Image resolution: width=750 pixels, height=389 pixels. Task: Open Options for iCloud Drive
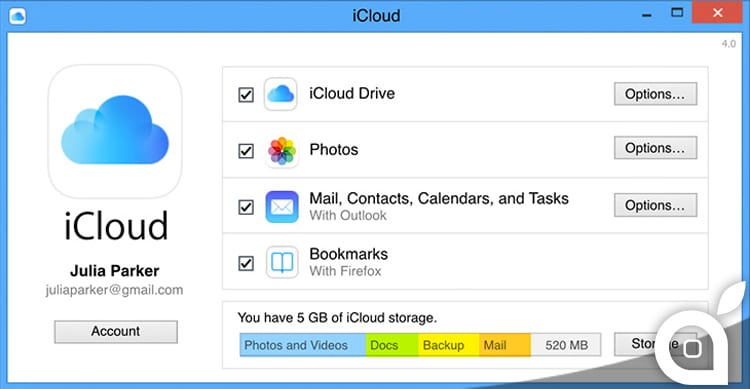tap(655, 94)
